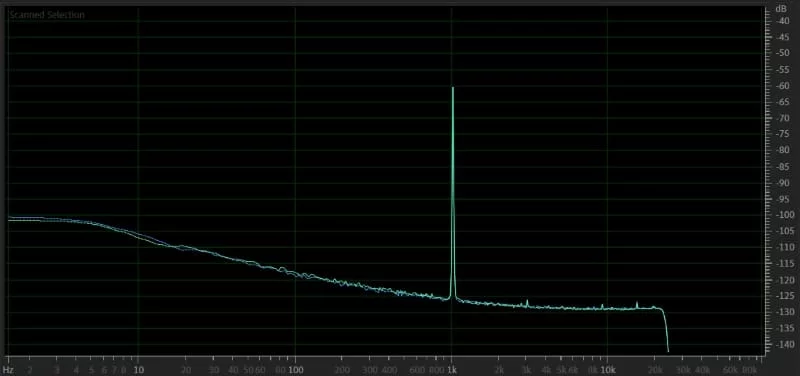Select the 30k frequency label

[x=683, y=369]
